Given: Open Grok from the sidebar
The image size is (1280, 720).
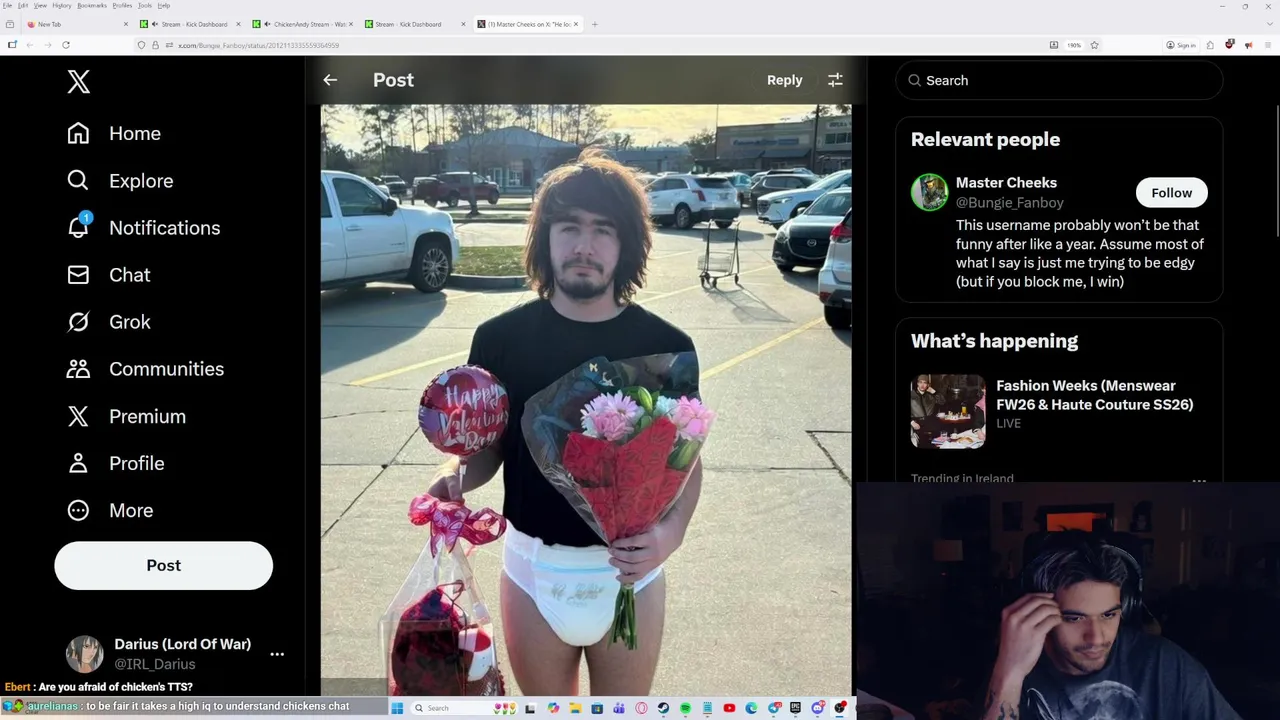Looking at the screenshot, I should click(107, 321).
